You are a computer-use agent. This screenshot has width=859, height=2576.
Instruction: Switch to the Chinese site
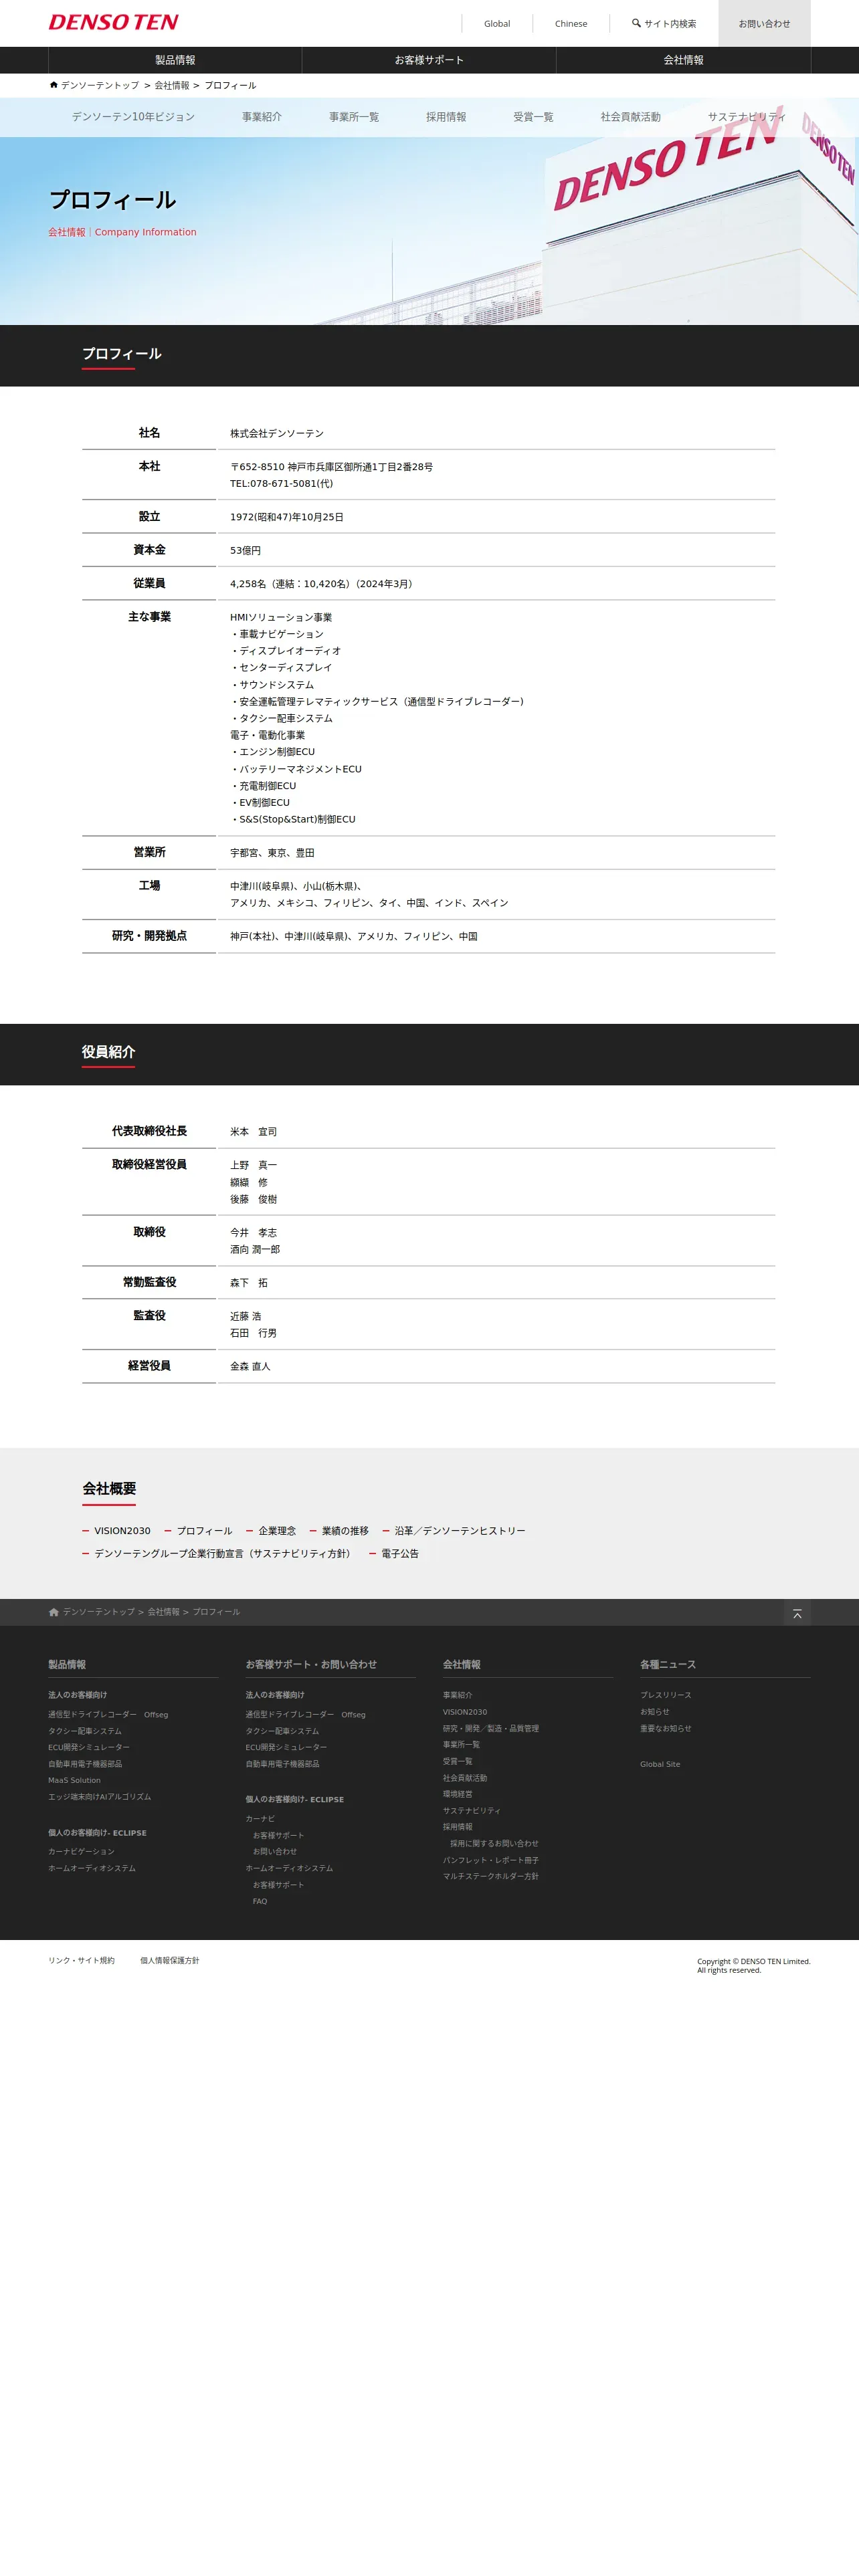tap(571, 24)
